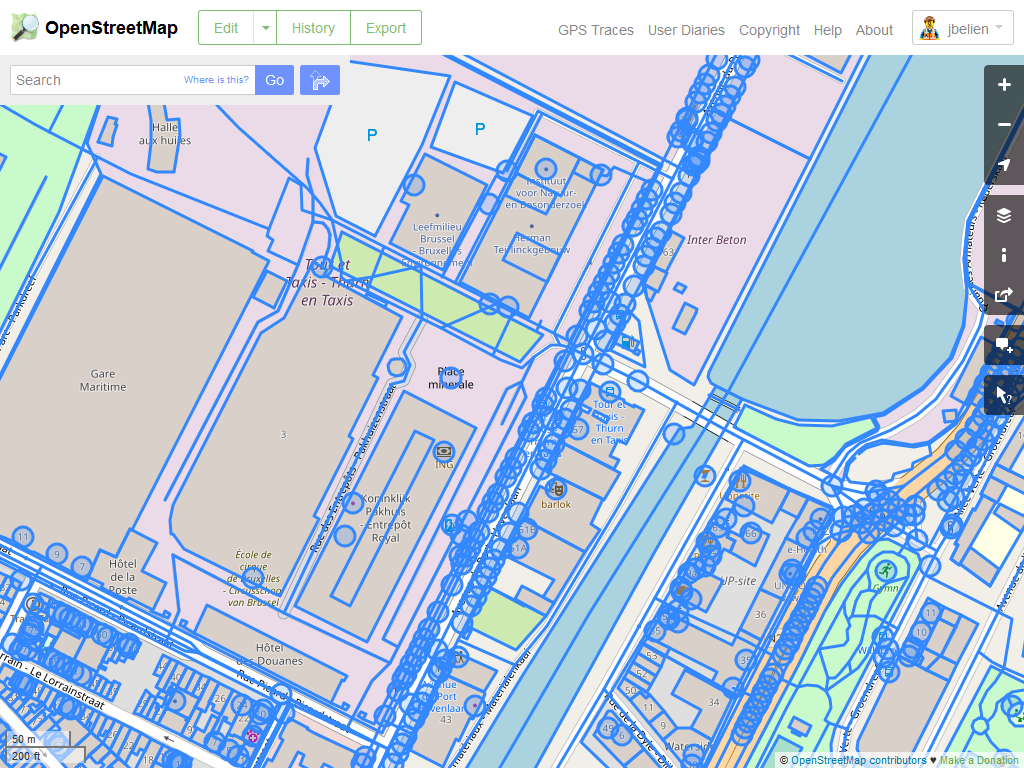Open the History tab

313,28
